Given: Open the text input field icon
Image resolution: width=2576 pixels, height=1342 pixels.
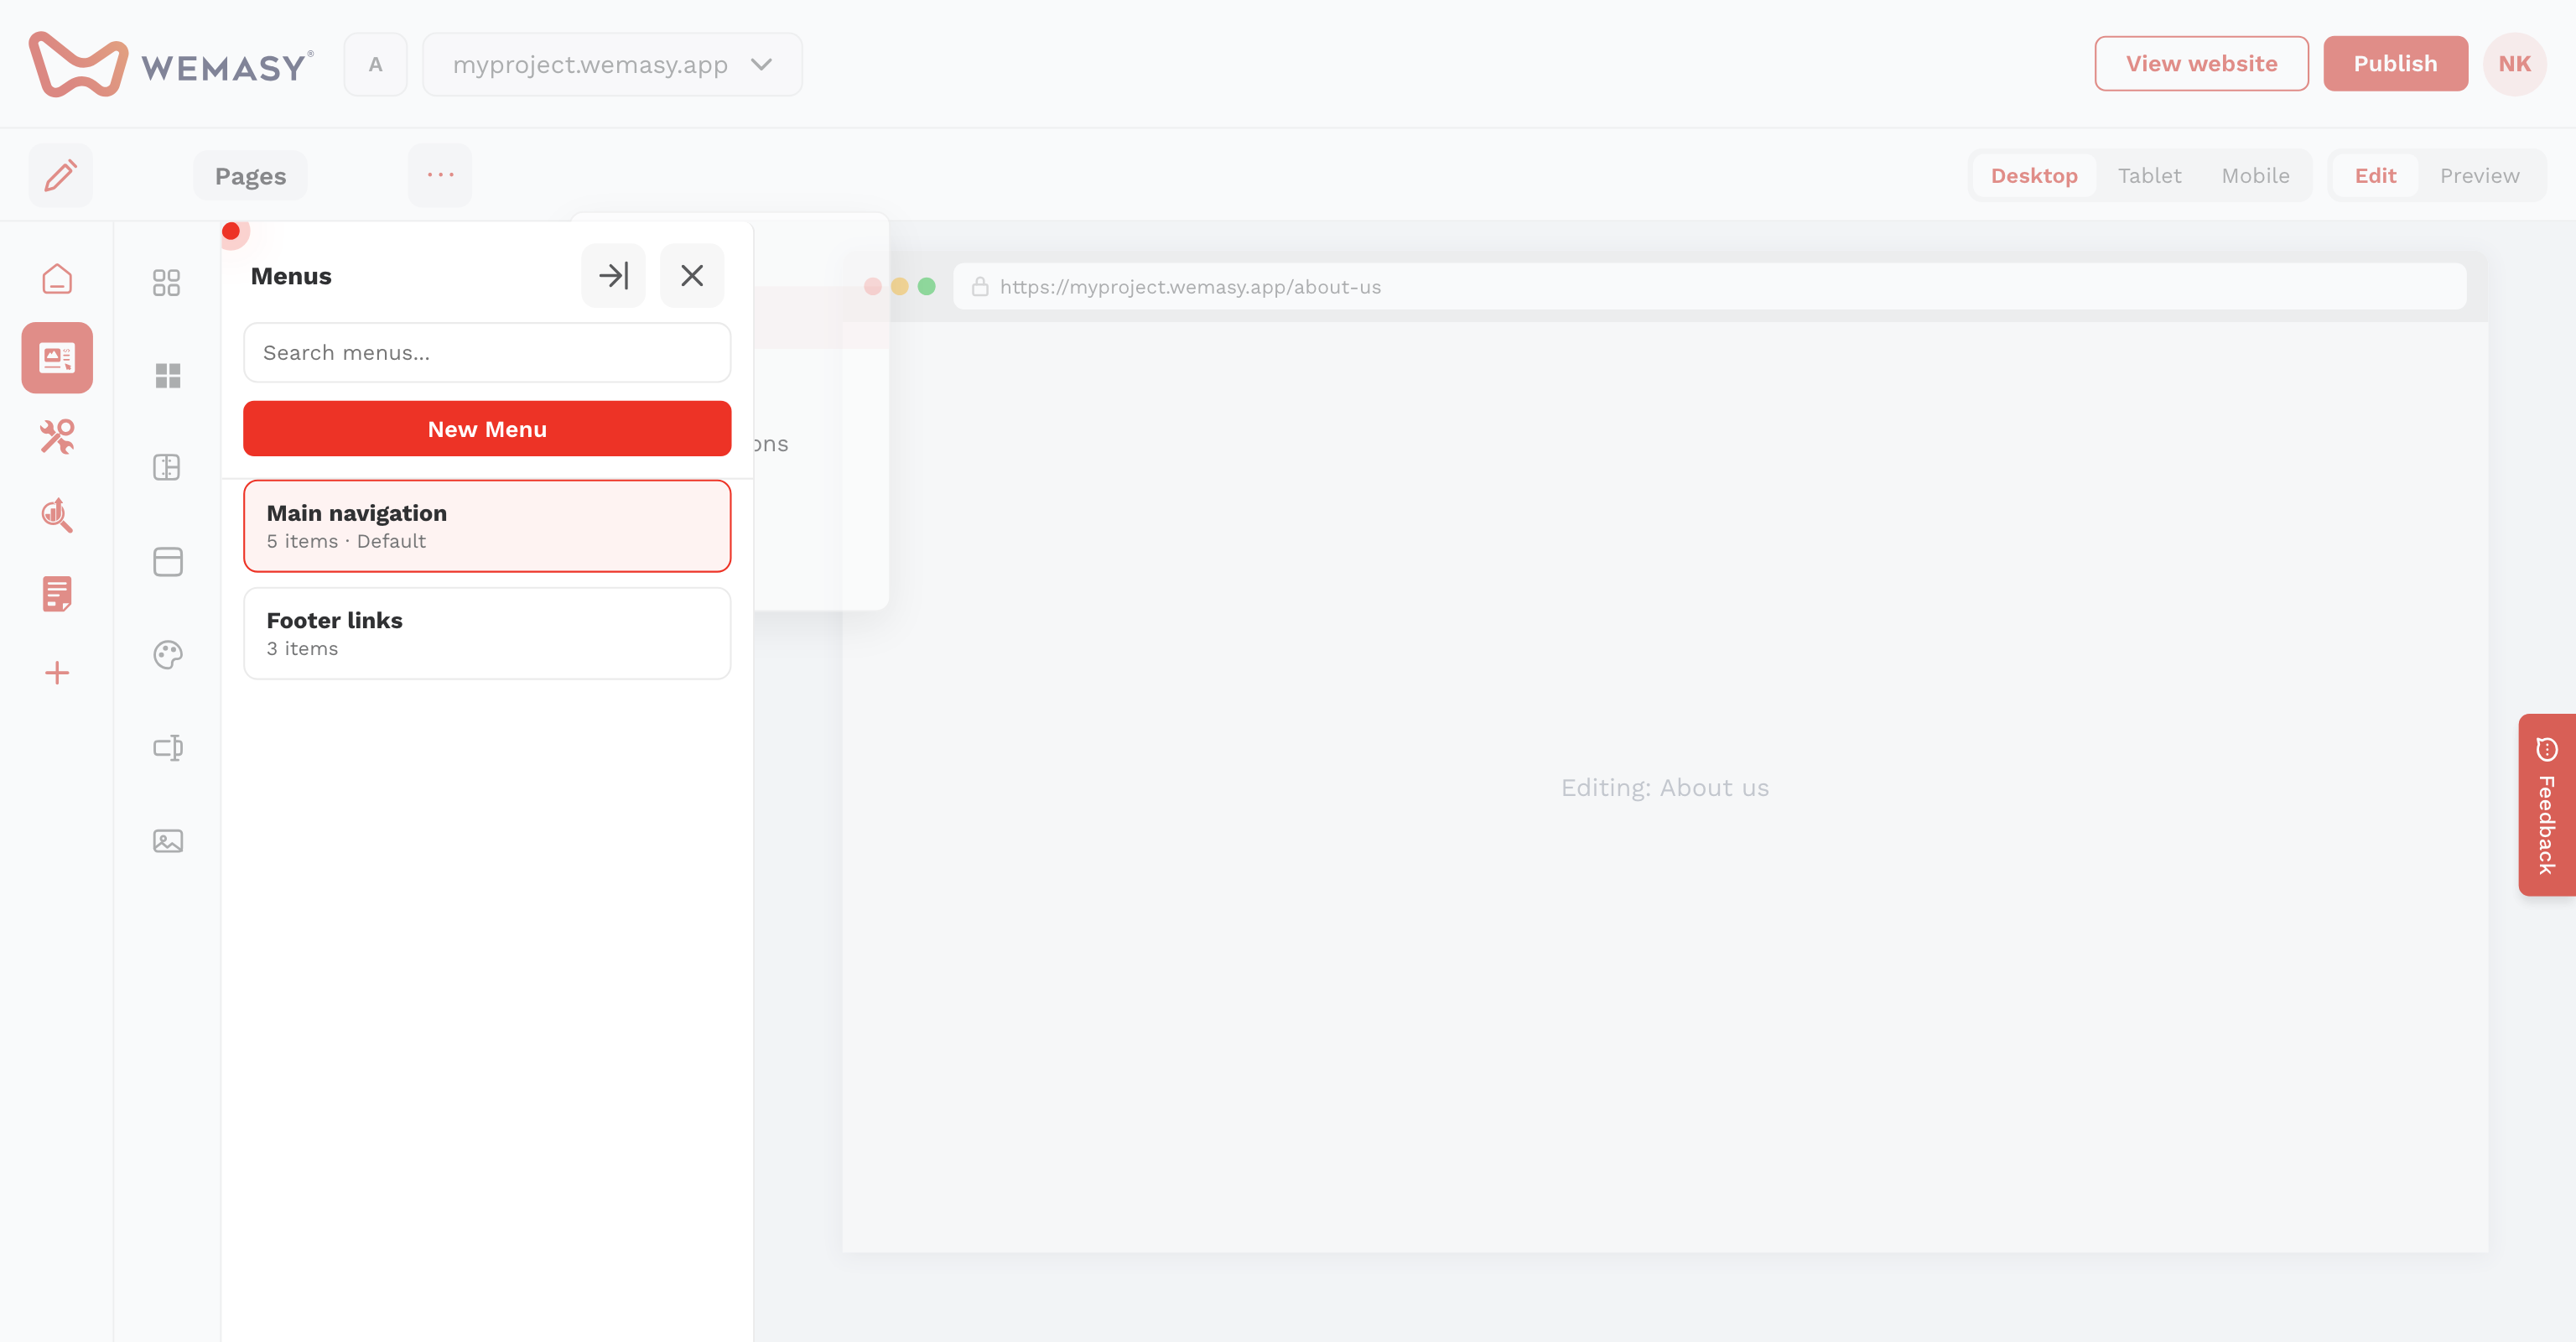Looking at the screenshot, I should [167, 747].
